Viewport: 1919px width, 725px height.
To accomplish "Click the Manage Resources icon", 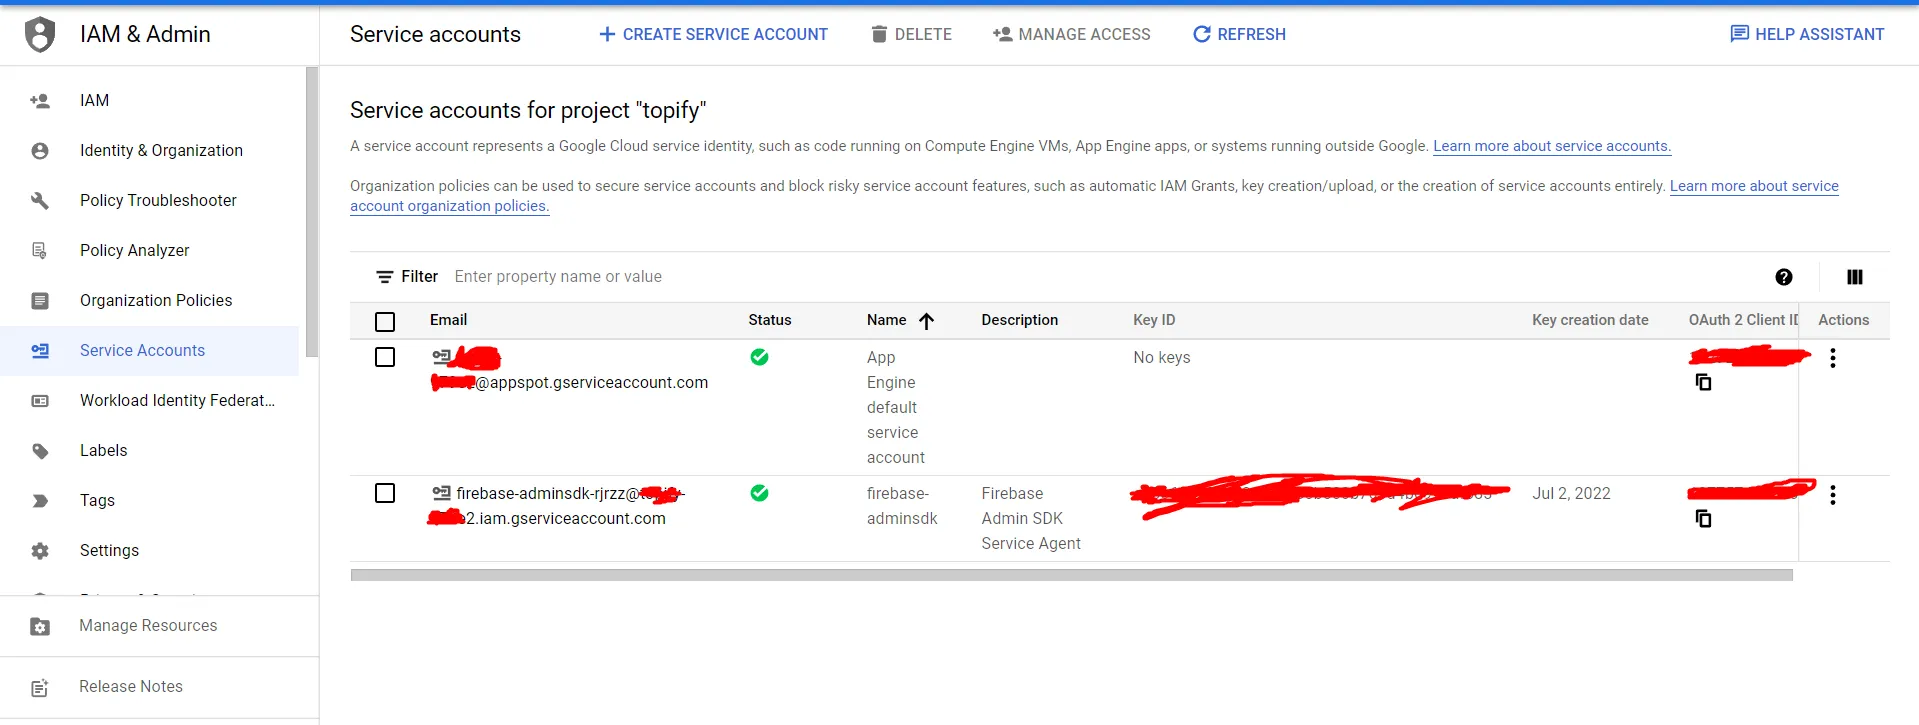I will [40, 626].
